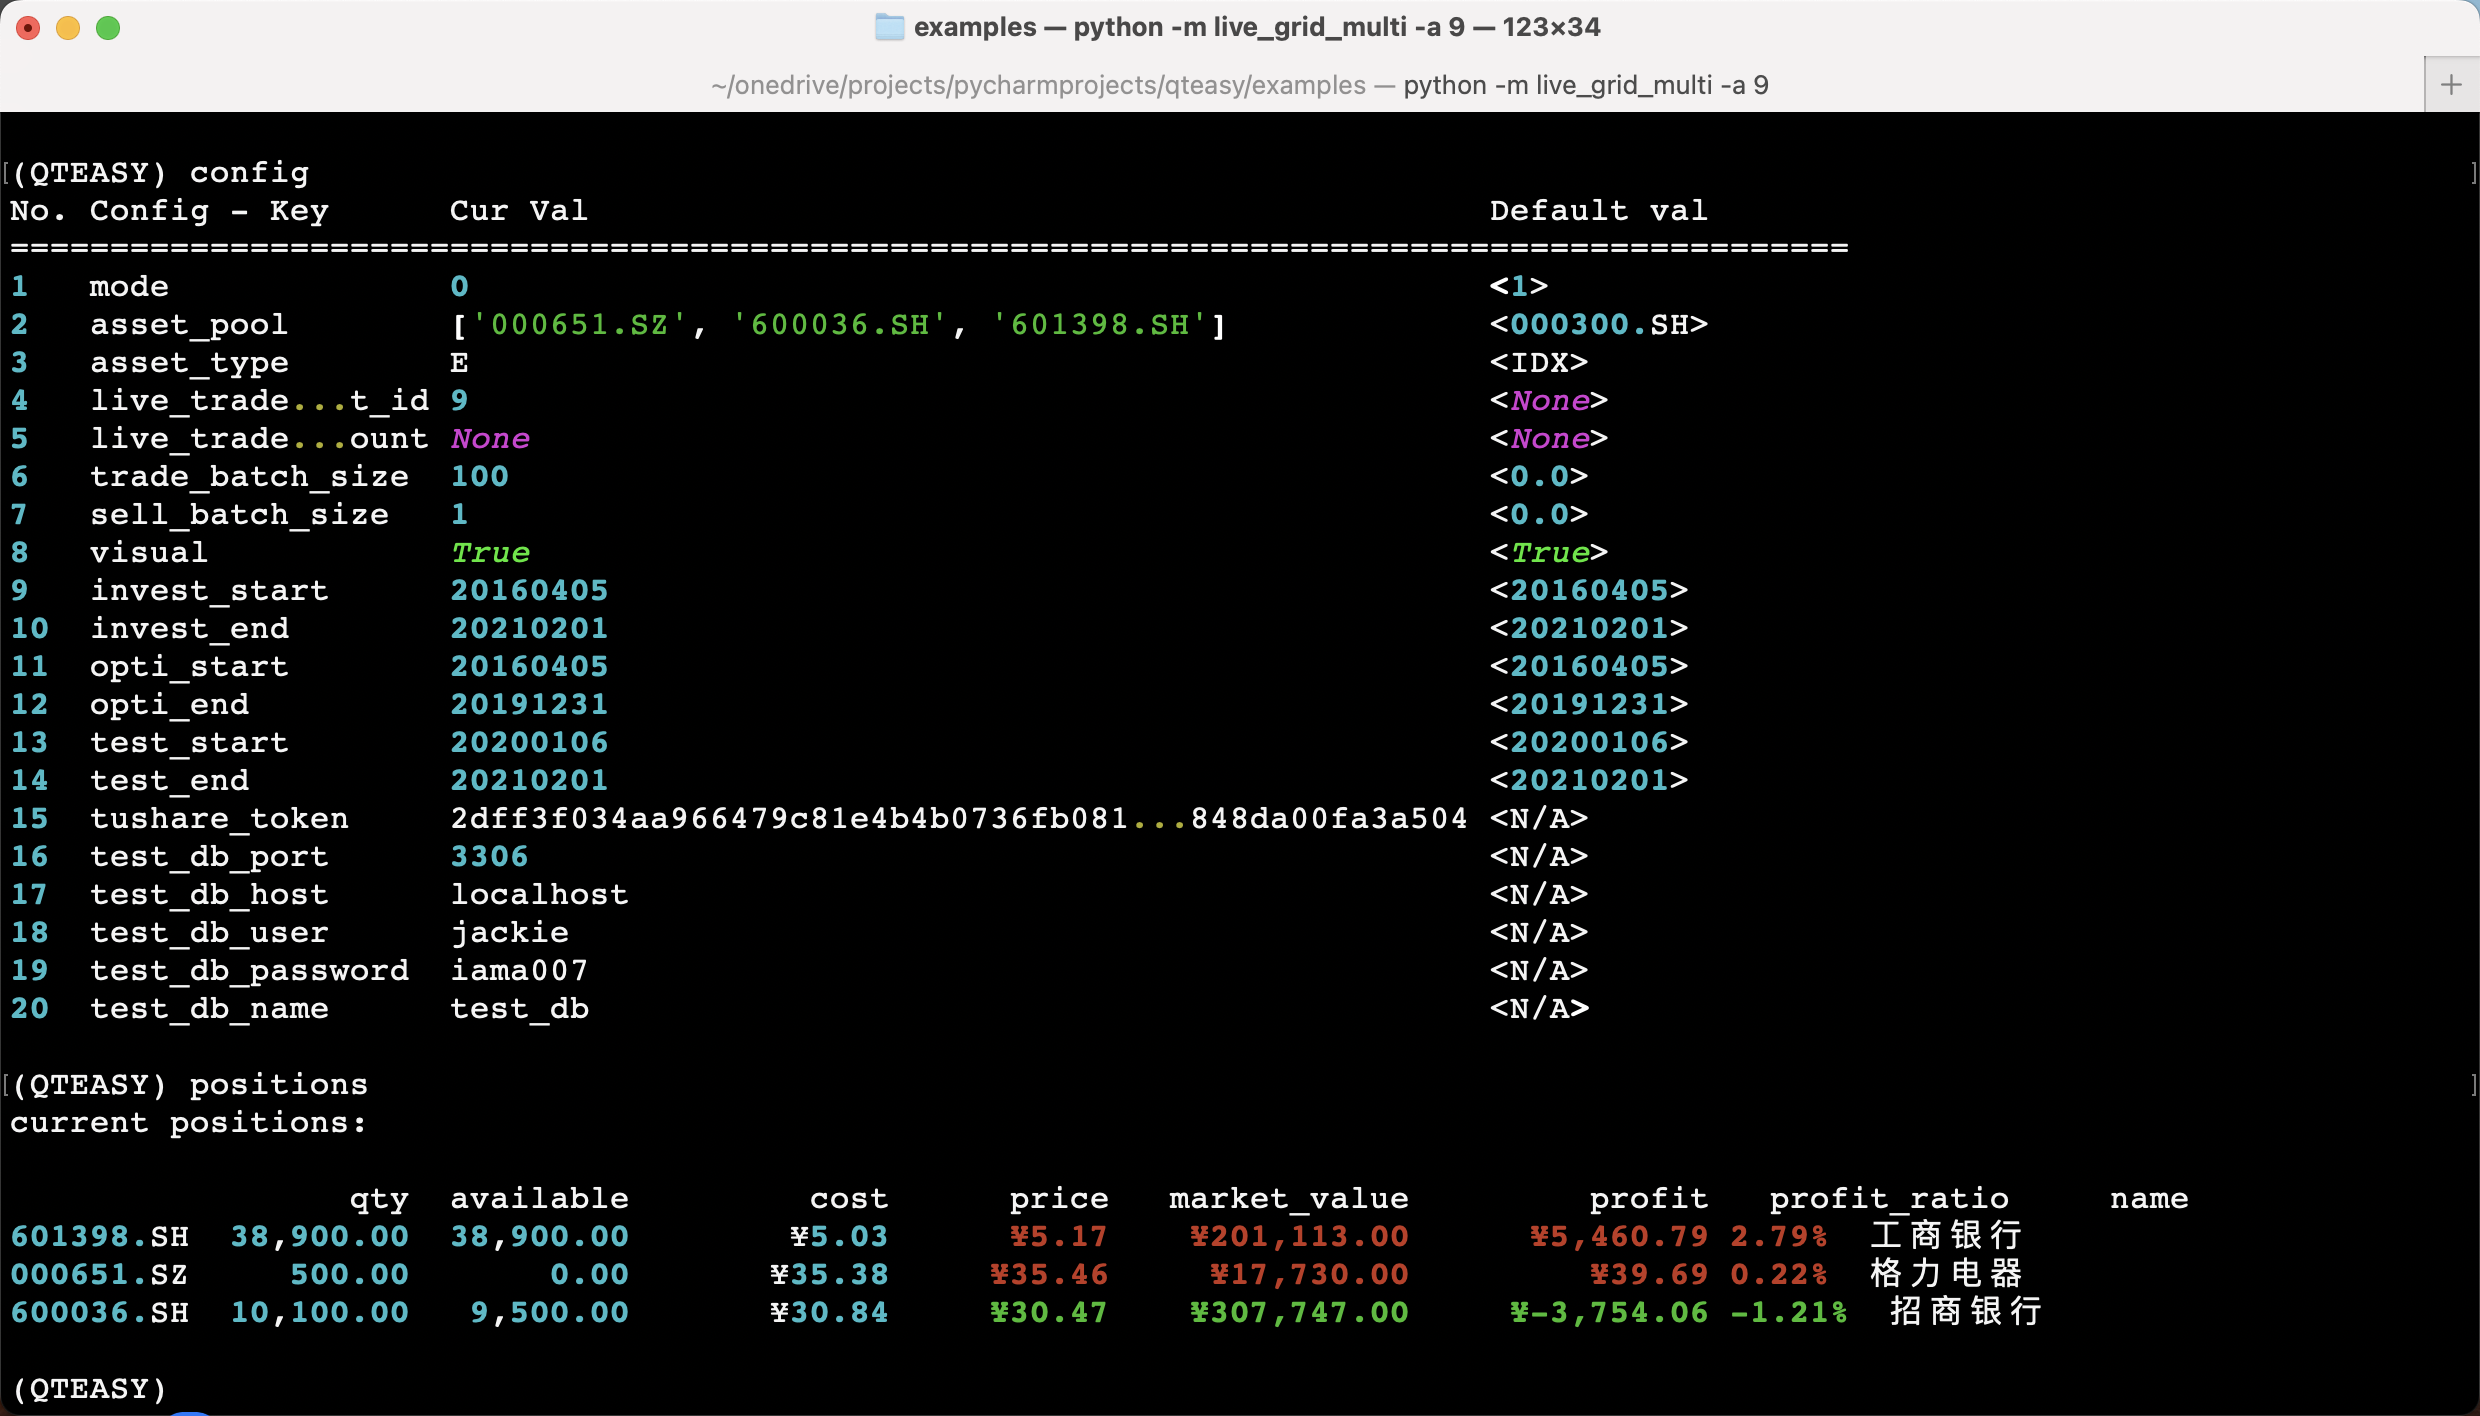Click the 招商银行 name in positions table
This screenshot has height=1416, width=2480.
[1964, 1313]
